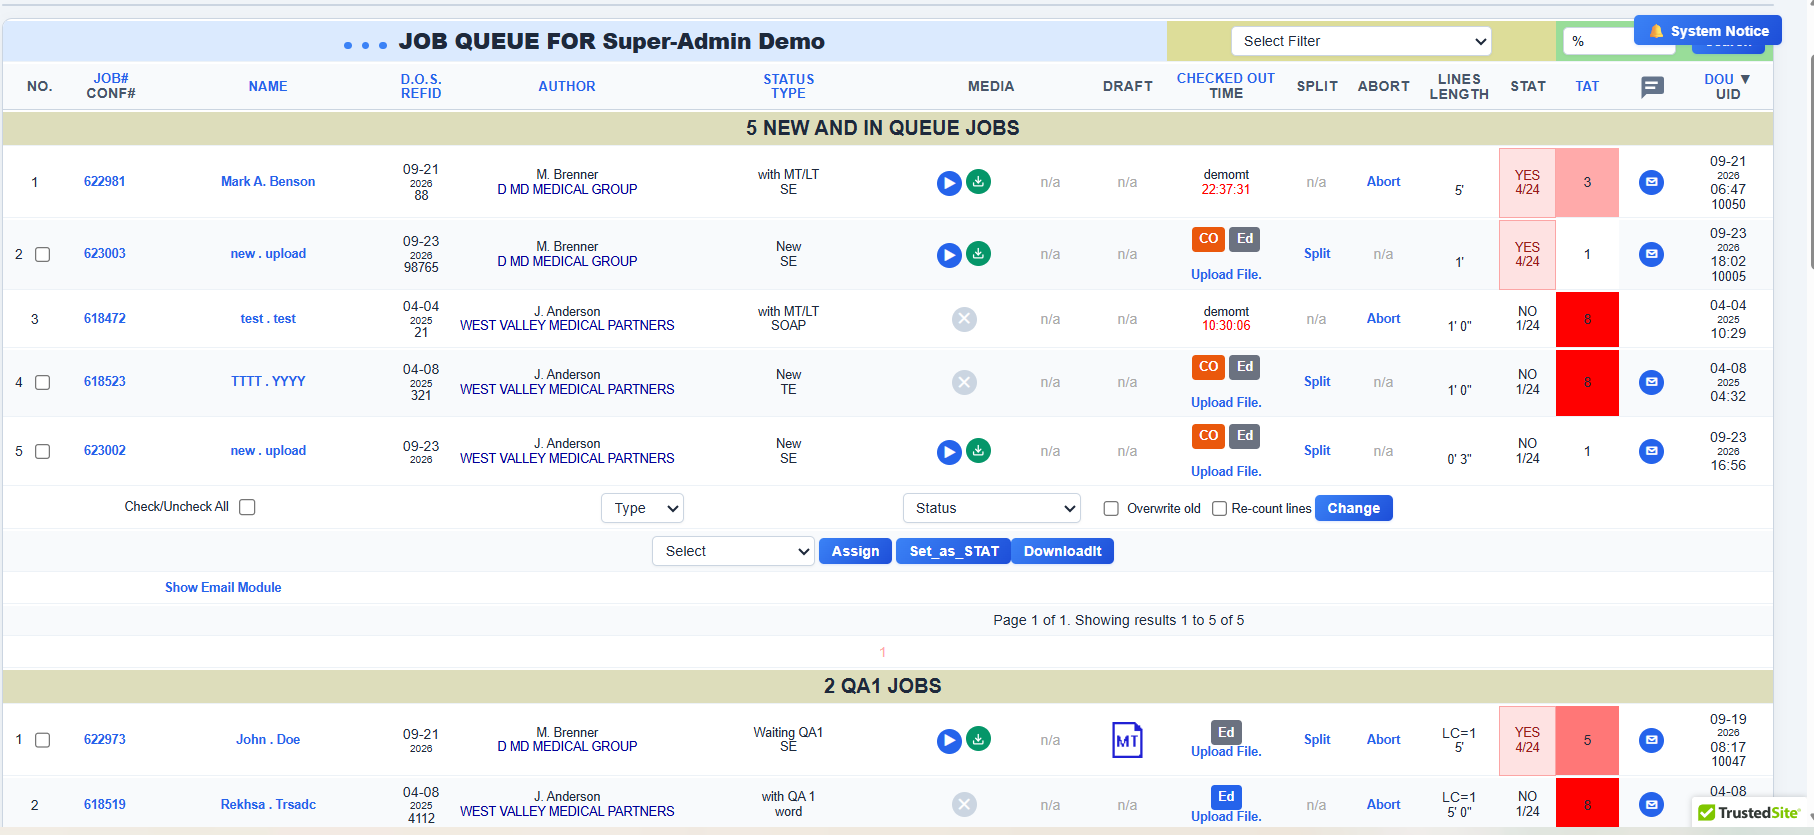The image size is (1814, 835).
Task: Click the Set_as_STAT button
Action: pyautogui.click(x=954, y=551)
